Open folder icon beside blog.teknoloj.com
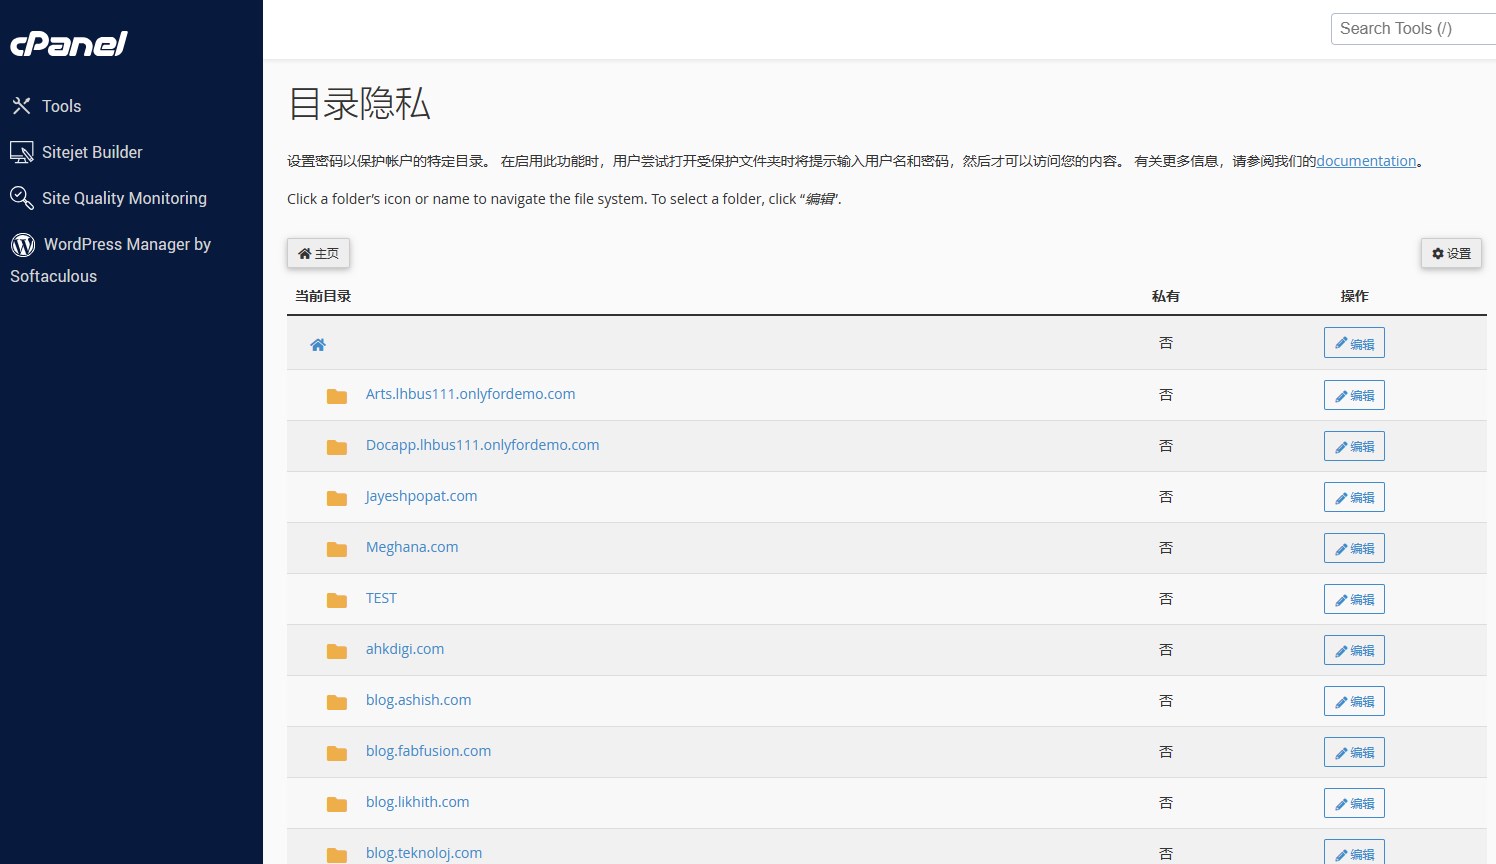Screen dimensions: 1496x864 (337, 855)
